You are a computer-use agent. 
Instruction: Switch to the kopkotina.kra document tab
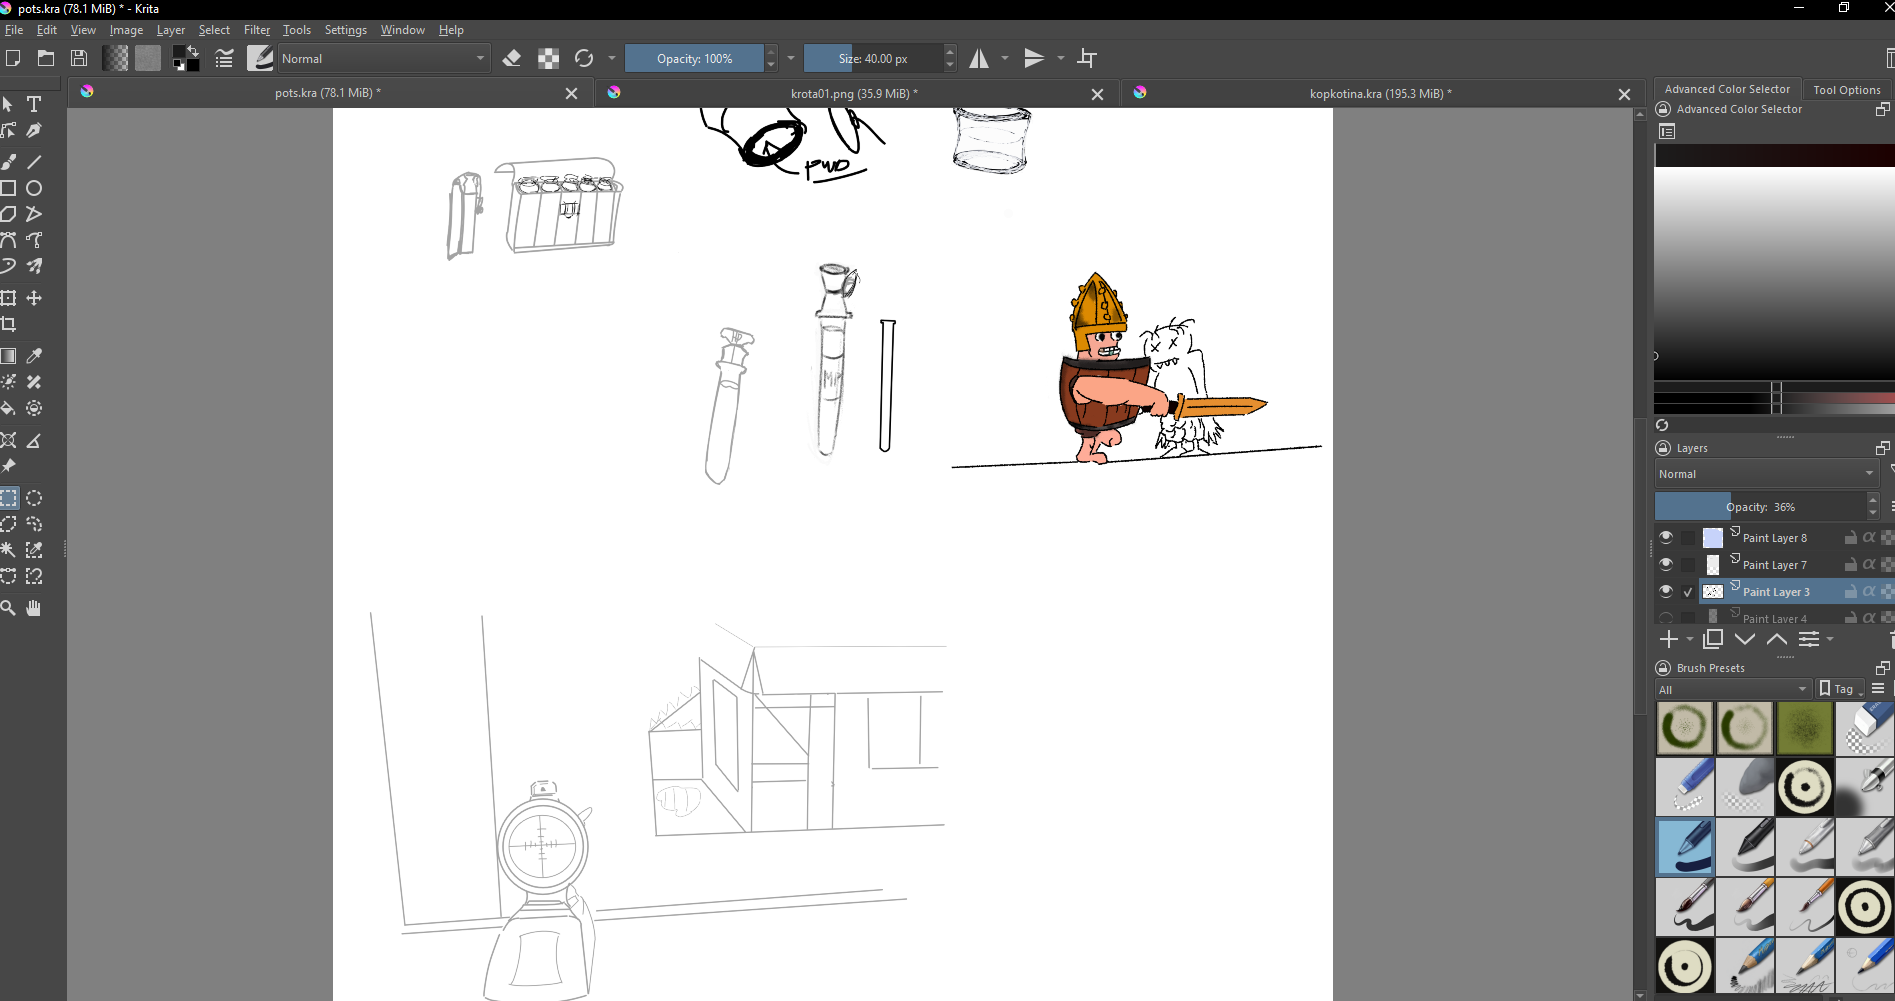click(x=1380, y=93)
